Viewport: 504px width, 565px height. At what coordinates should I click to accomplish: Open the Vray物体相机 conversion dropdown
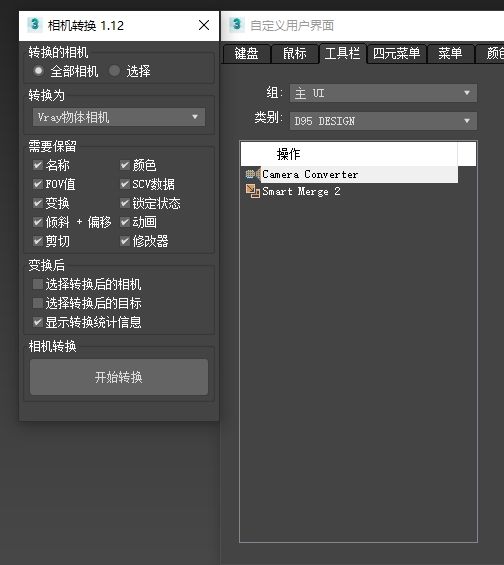pyautogui.click(x=119, y=117)
